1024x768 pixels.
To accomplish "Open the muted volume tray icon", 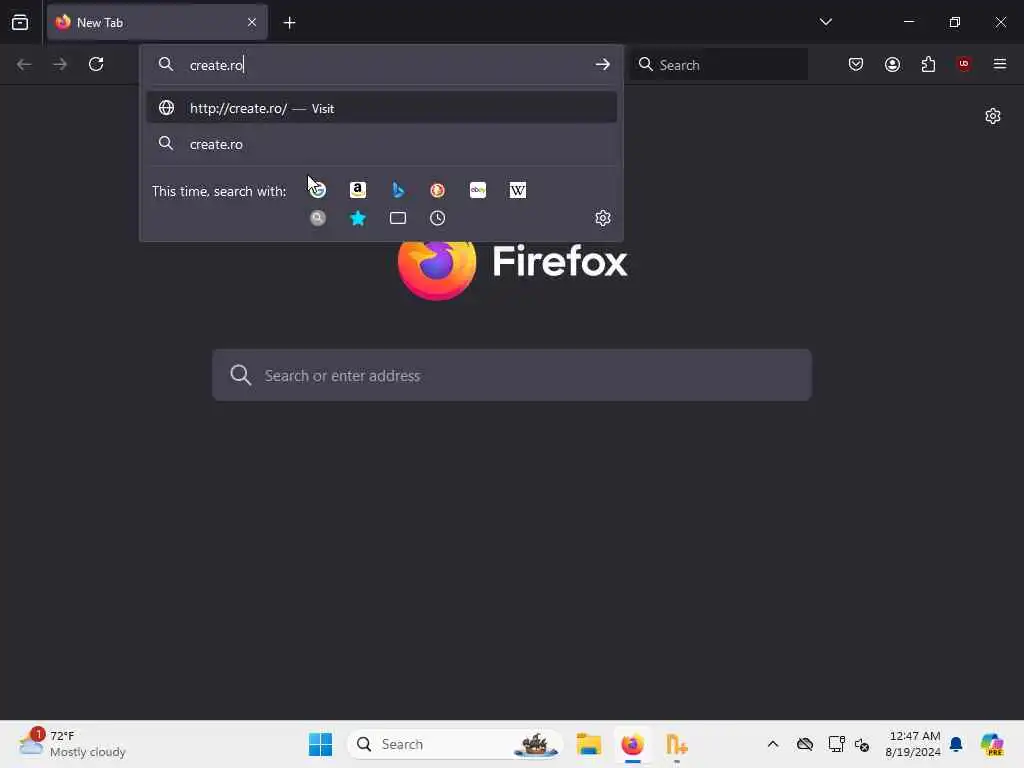I will click(x=862, y=744).
